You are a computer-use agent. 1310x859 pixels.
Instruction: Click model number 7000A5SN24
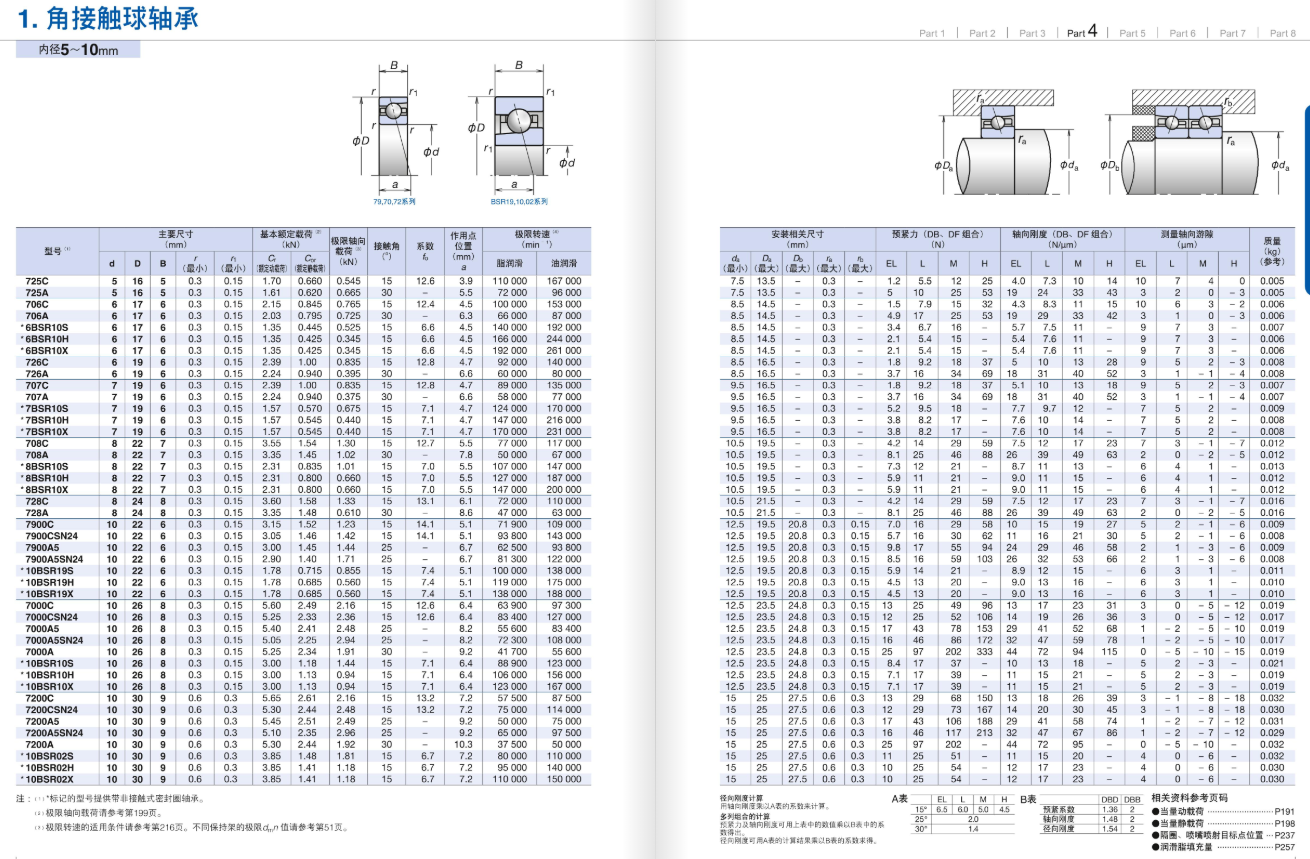click(54, 640)
